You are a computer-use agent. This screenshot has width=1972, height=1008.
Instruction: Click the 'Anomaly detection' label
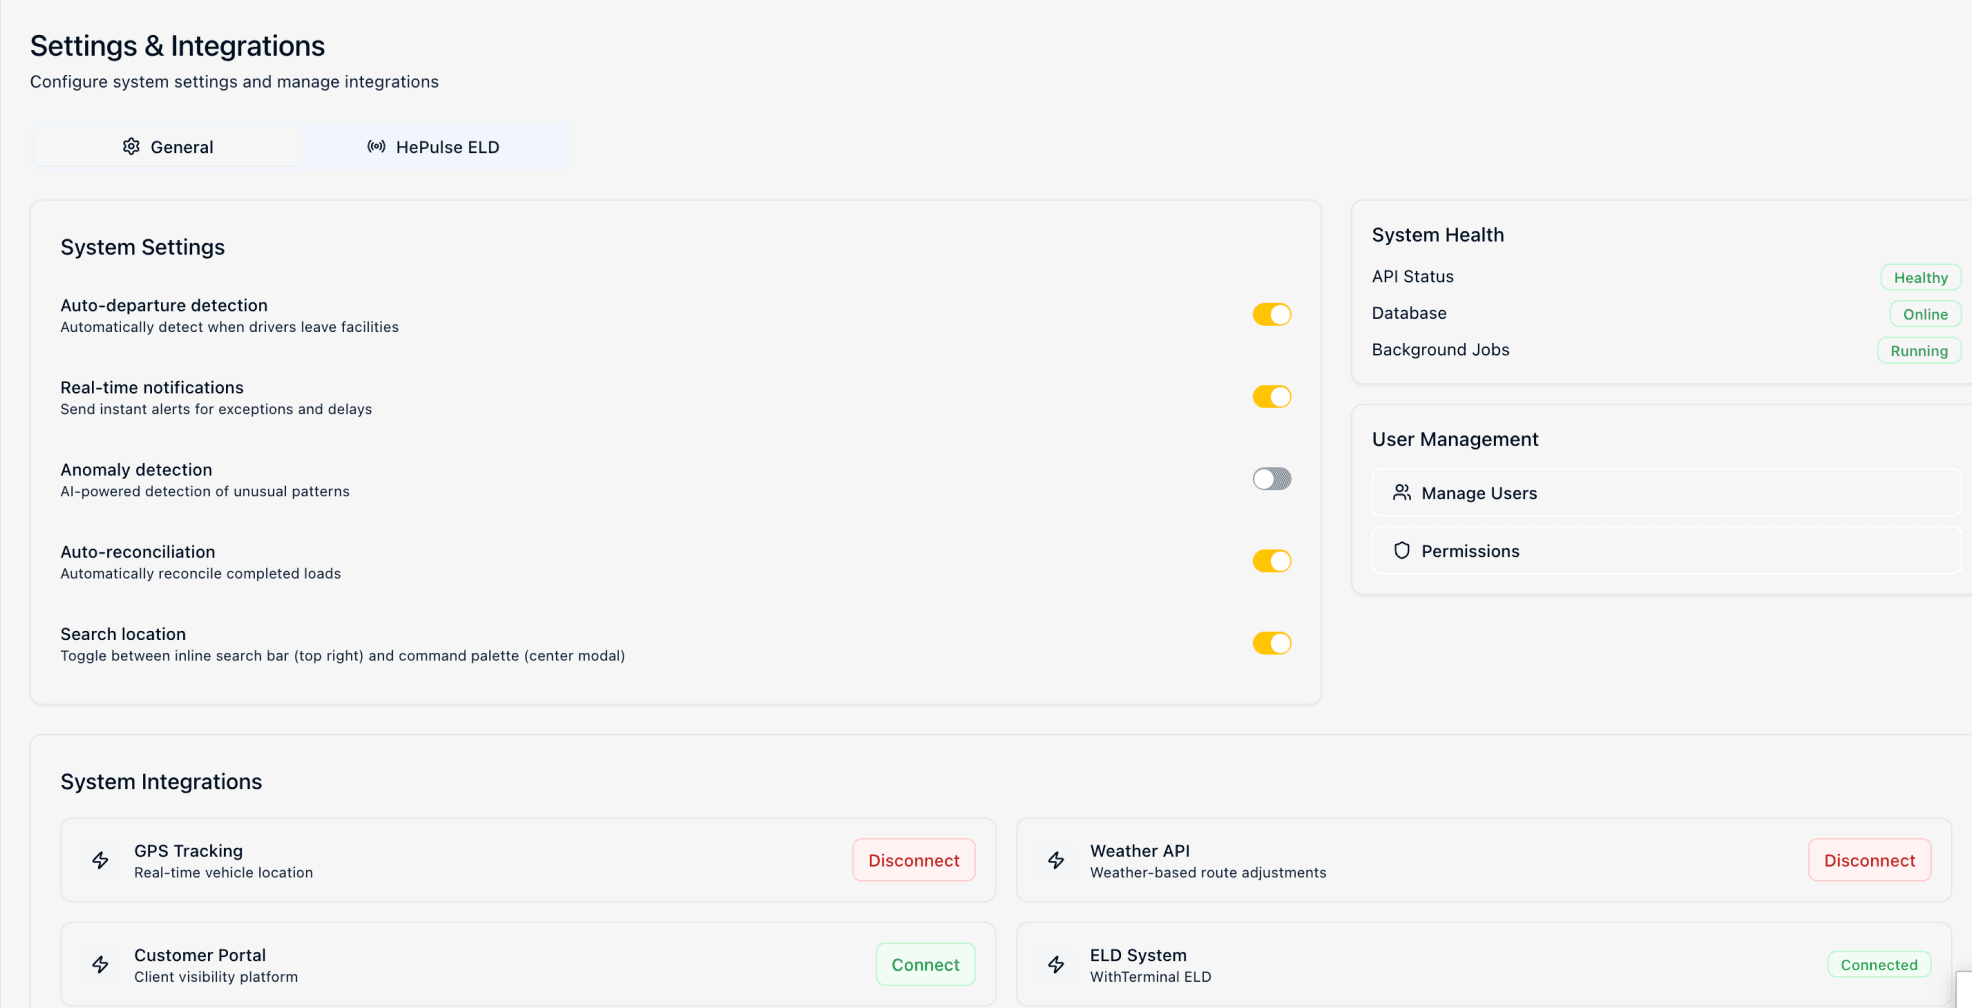tap(136, 469)
